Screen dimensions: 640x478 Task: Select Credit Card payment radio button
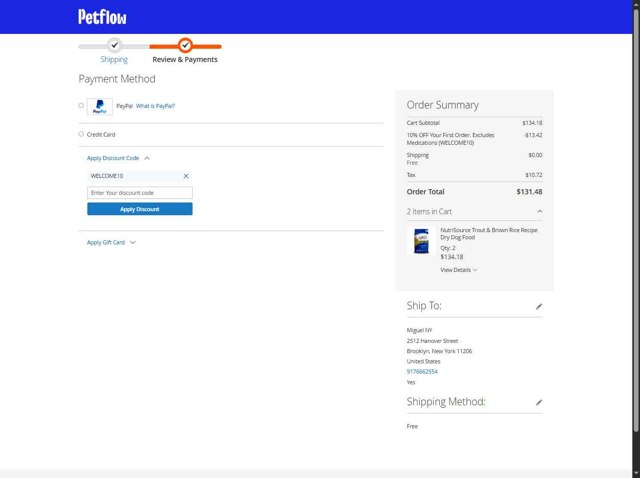pos(81,134)
